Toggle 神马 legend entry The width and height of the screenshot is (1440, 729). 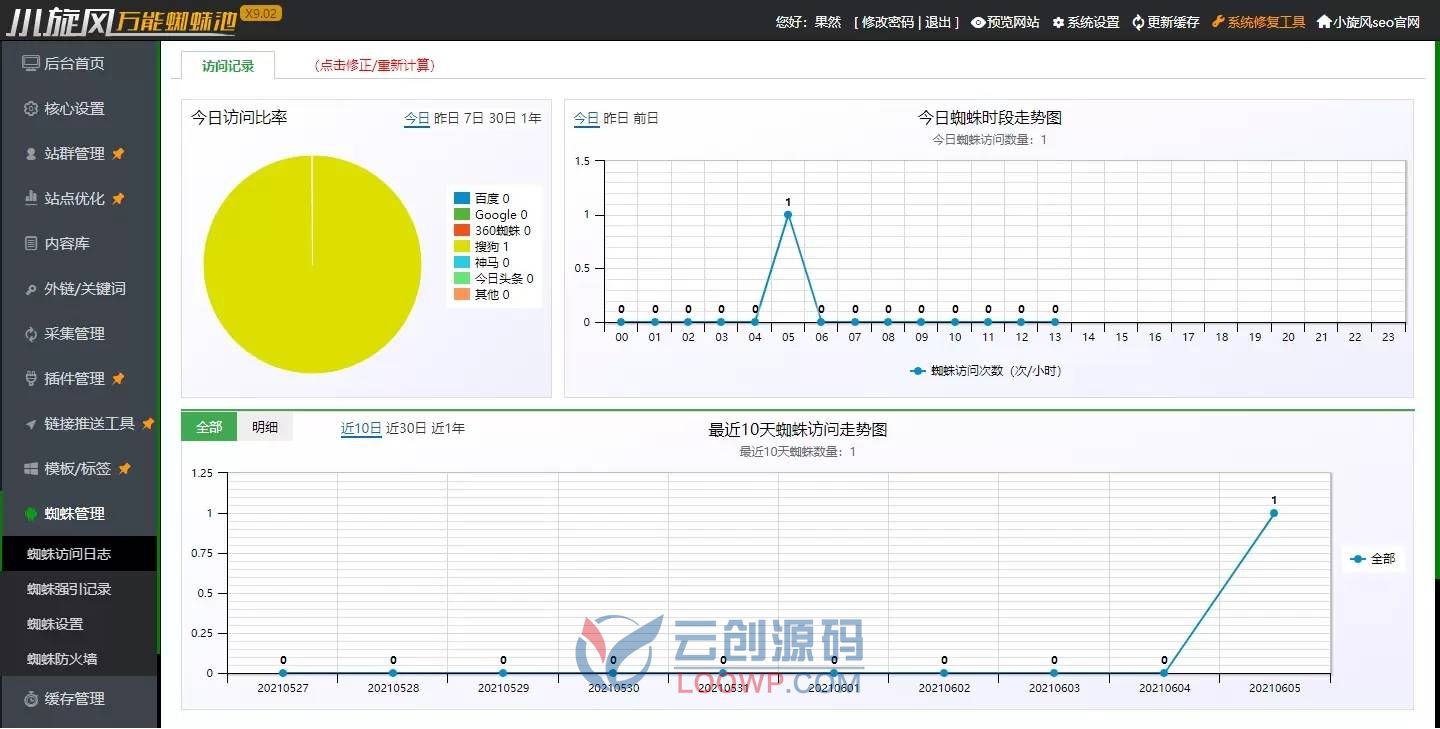(481, 262)
